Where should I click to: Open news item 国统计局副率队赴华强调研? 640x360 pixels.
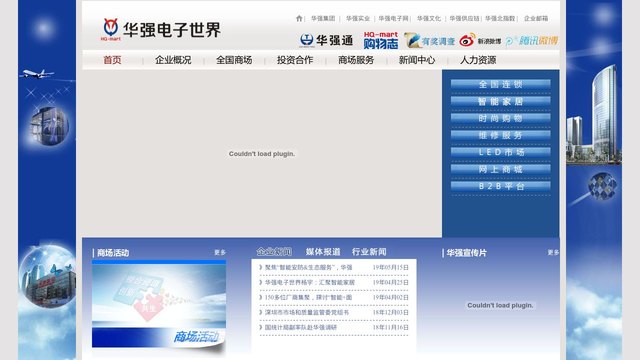click(x=301, y=327)
